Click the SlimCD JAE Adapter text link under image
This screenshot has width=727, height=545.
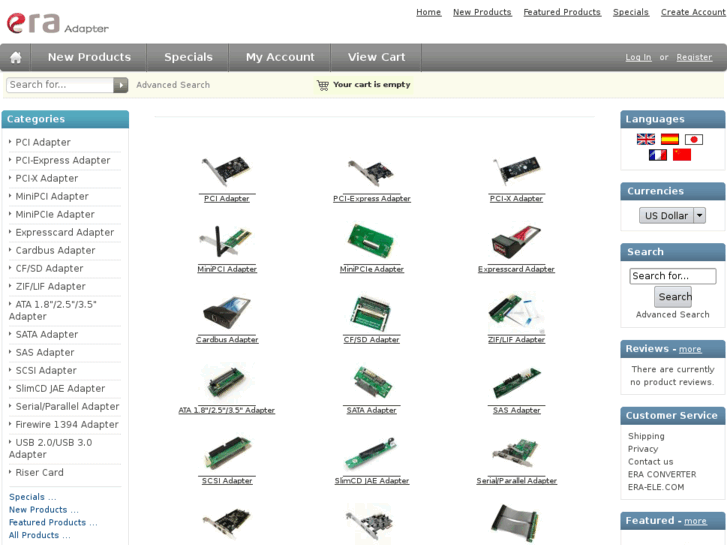[x=372, y=481]
